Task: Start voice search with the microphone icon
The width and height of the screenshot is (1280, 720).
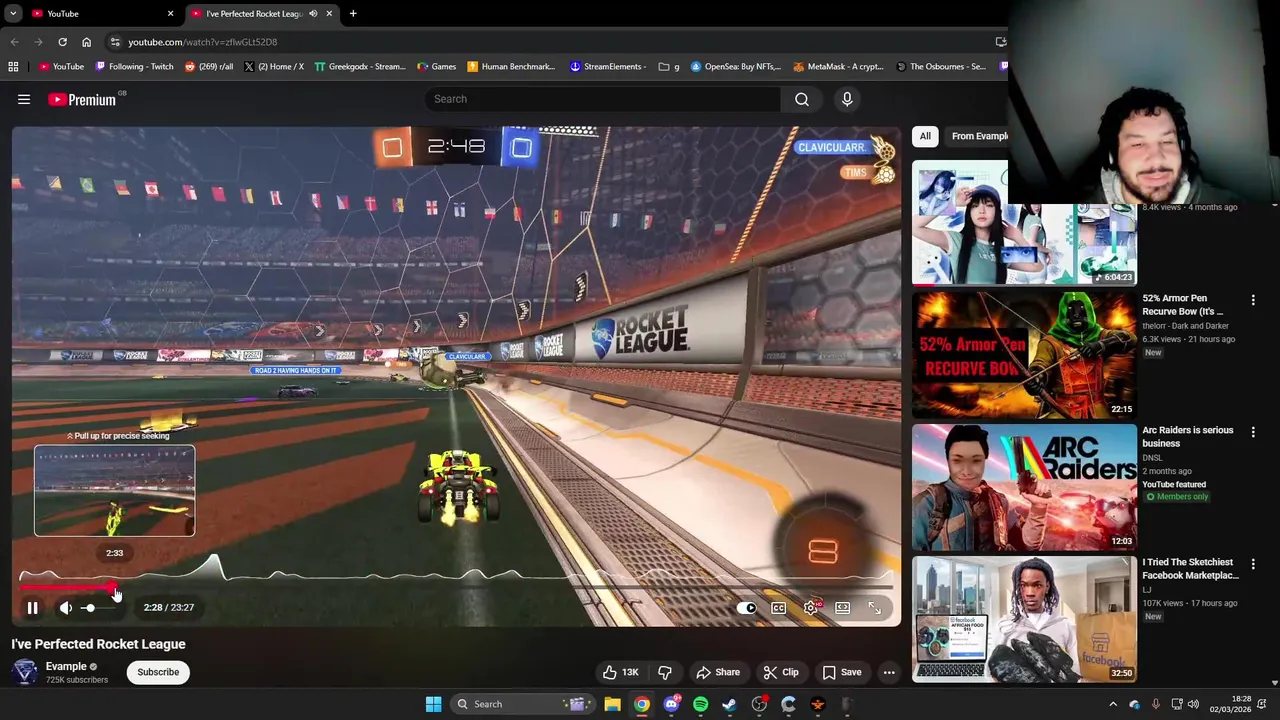Action: pyautogui.click(x=847, y=99)
